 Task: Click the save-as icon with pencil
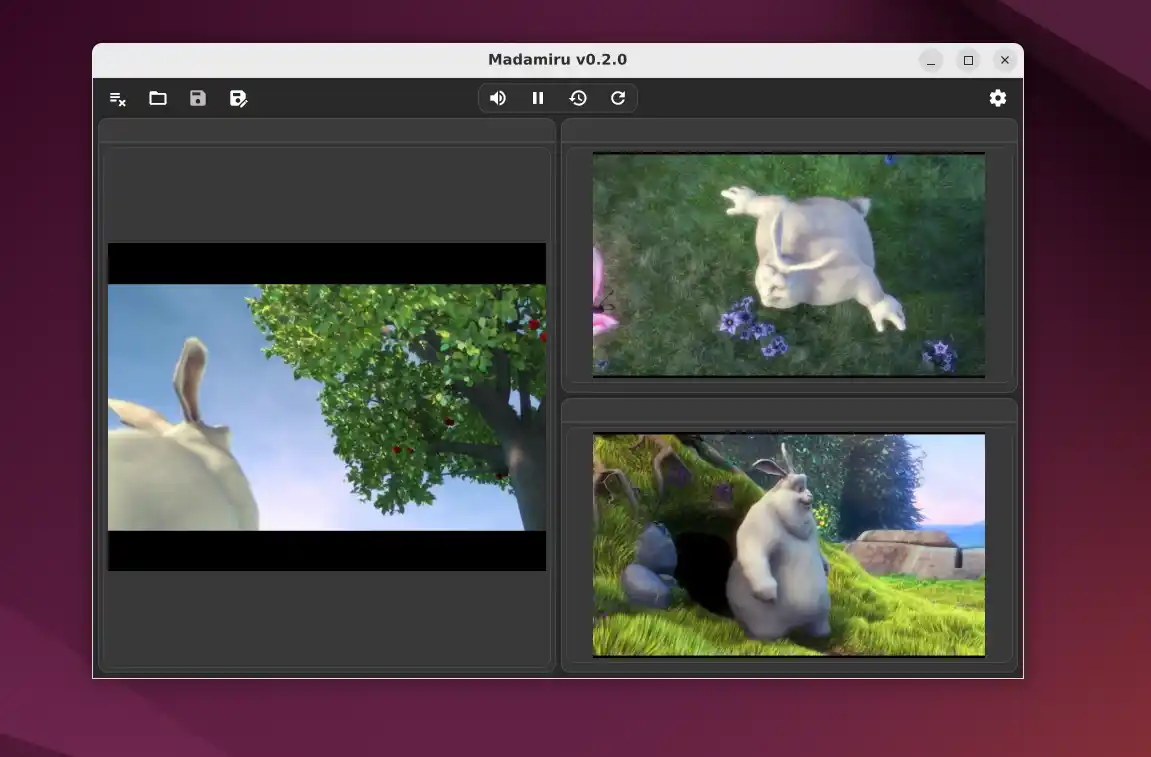click(239, 98)
